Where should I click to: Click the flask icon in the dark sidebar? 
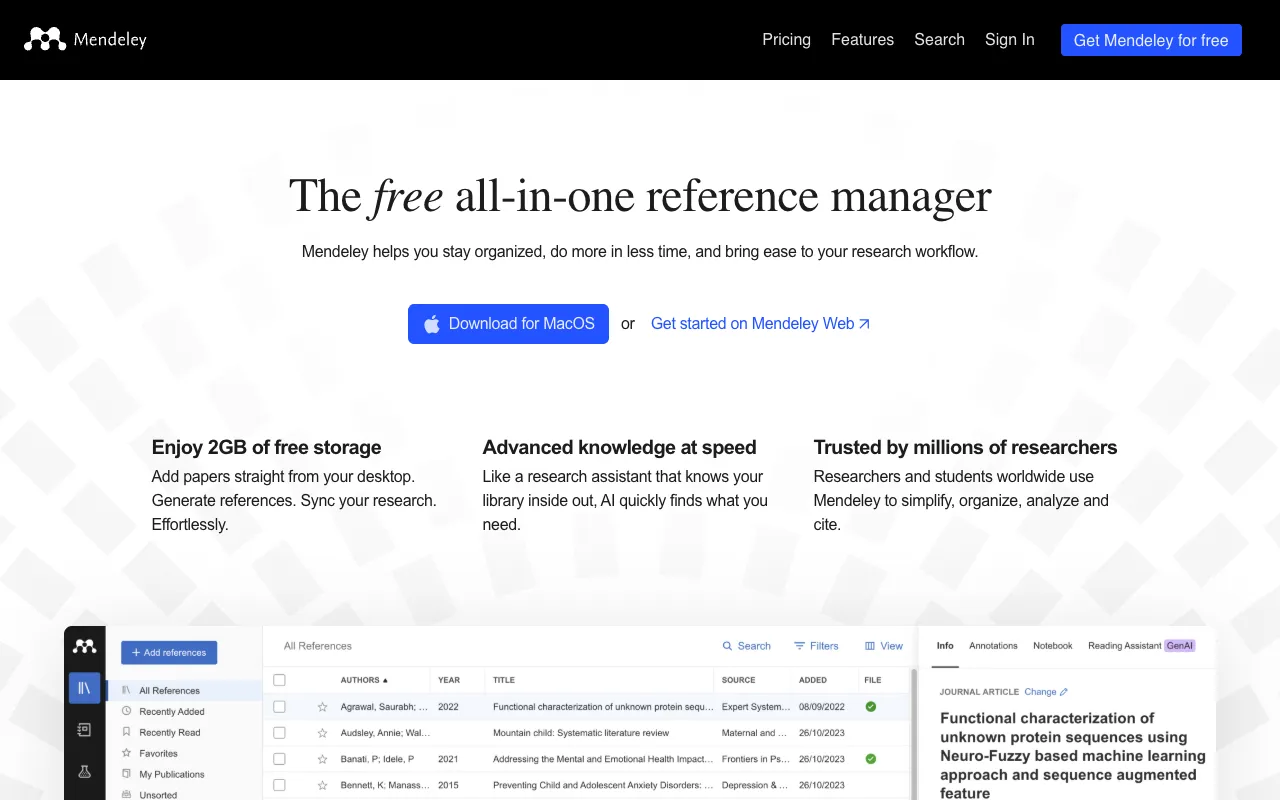(x=85, y=771)
